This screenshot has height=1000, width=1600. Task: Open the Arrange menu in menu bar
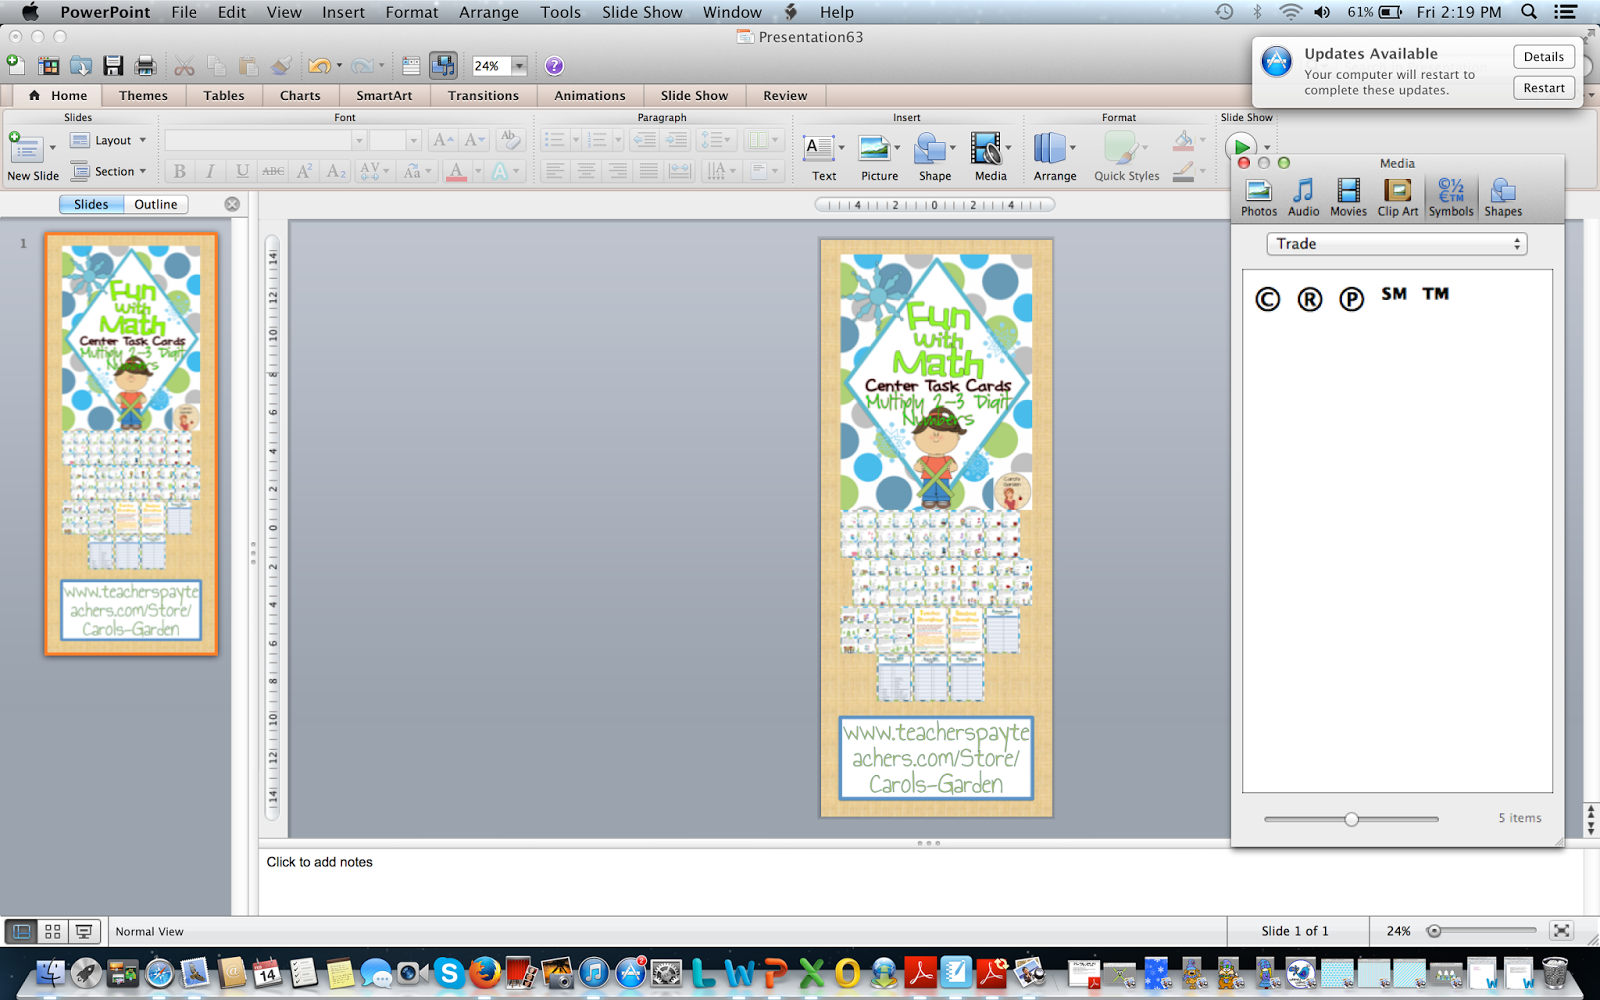tap(488, 12)
